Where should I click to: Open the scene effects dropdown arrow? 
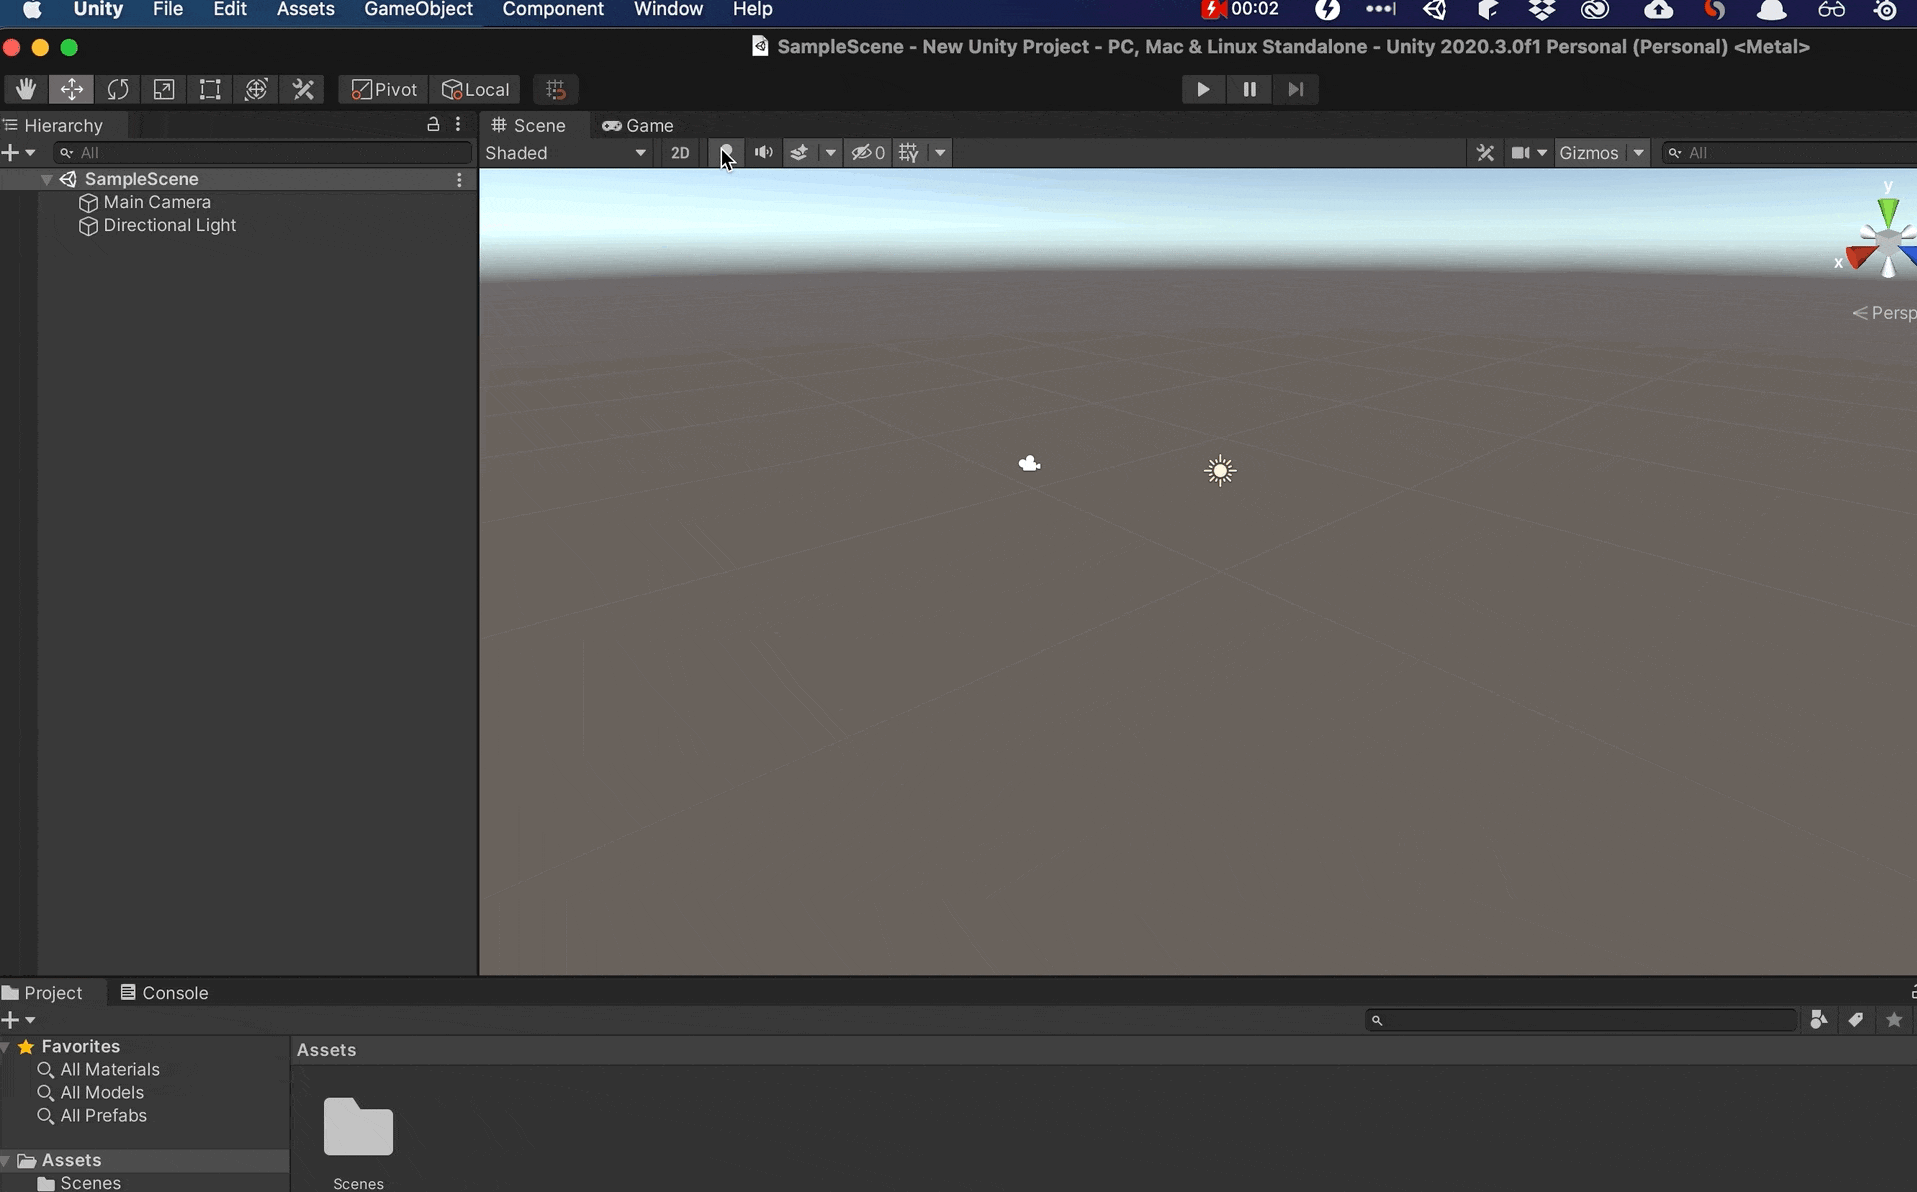[830, 153]
